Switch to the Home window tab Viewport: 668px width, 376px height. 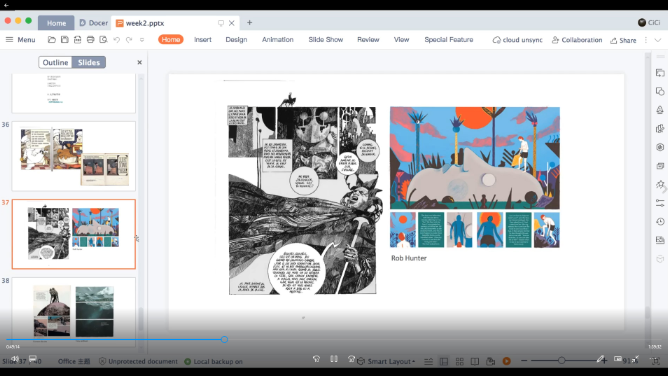tap(56, 23)
